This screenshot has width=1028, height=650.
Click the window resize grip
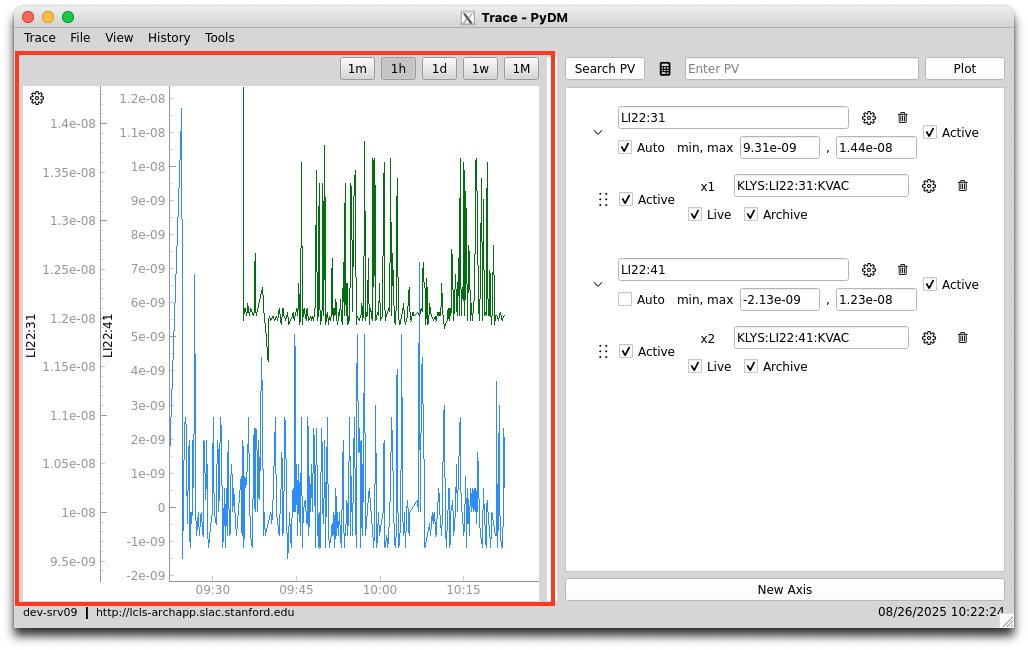pyautogui.click(x=1007, y=621)
